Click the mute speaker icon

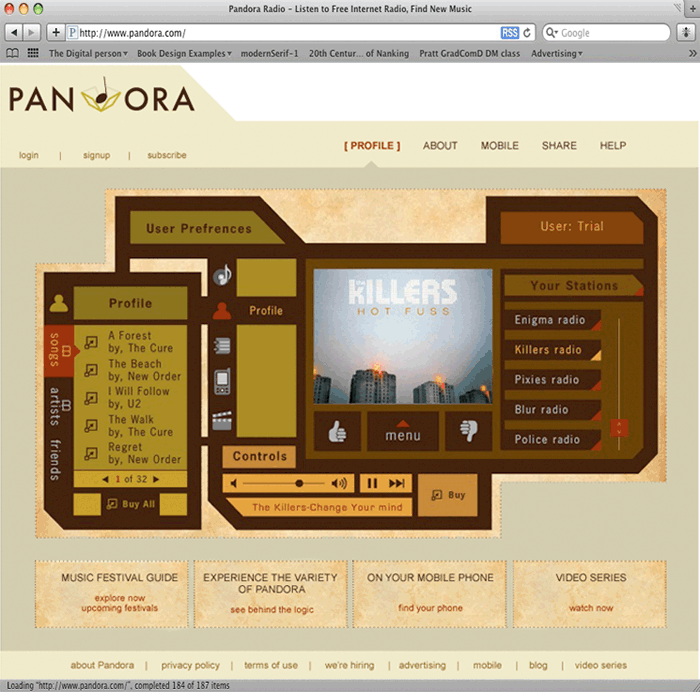click(233, 484)
